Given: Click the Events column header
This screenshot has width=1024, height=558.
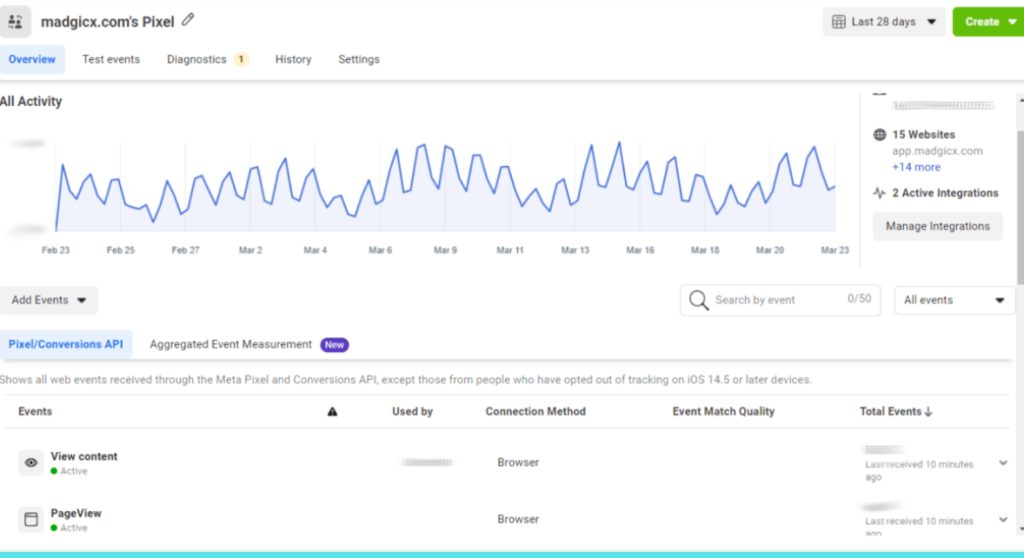Looking at the screenshot, I should click(35, 412).
